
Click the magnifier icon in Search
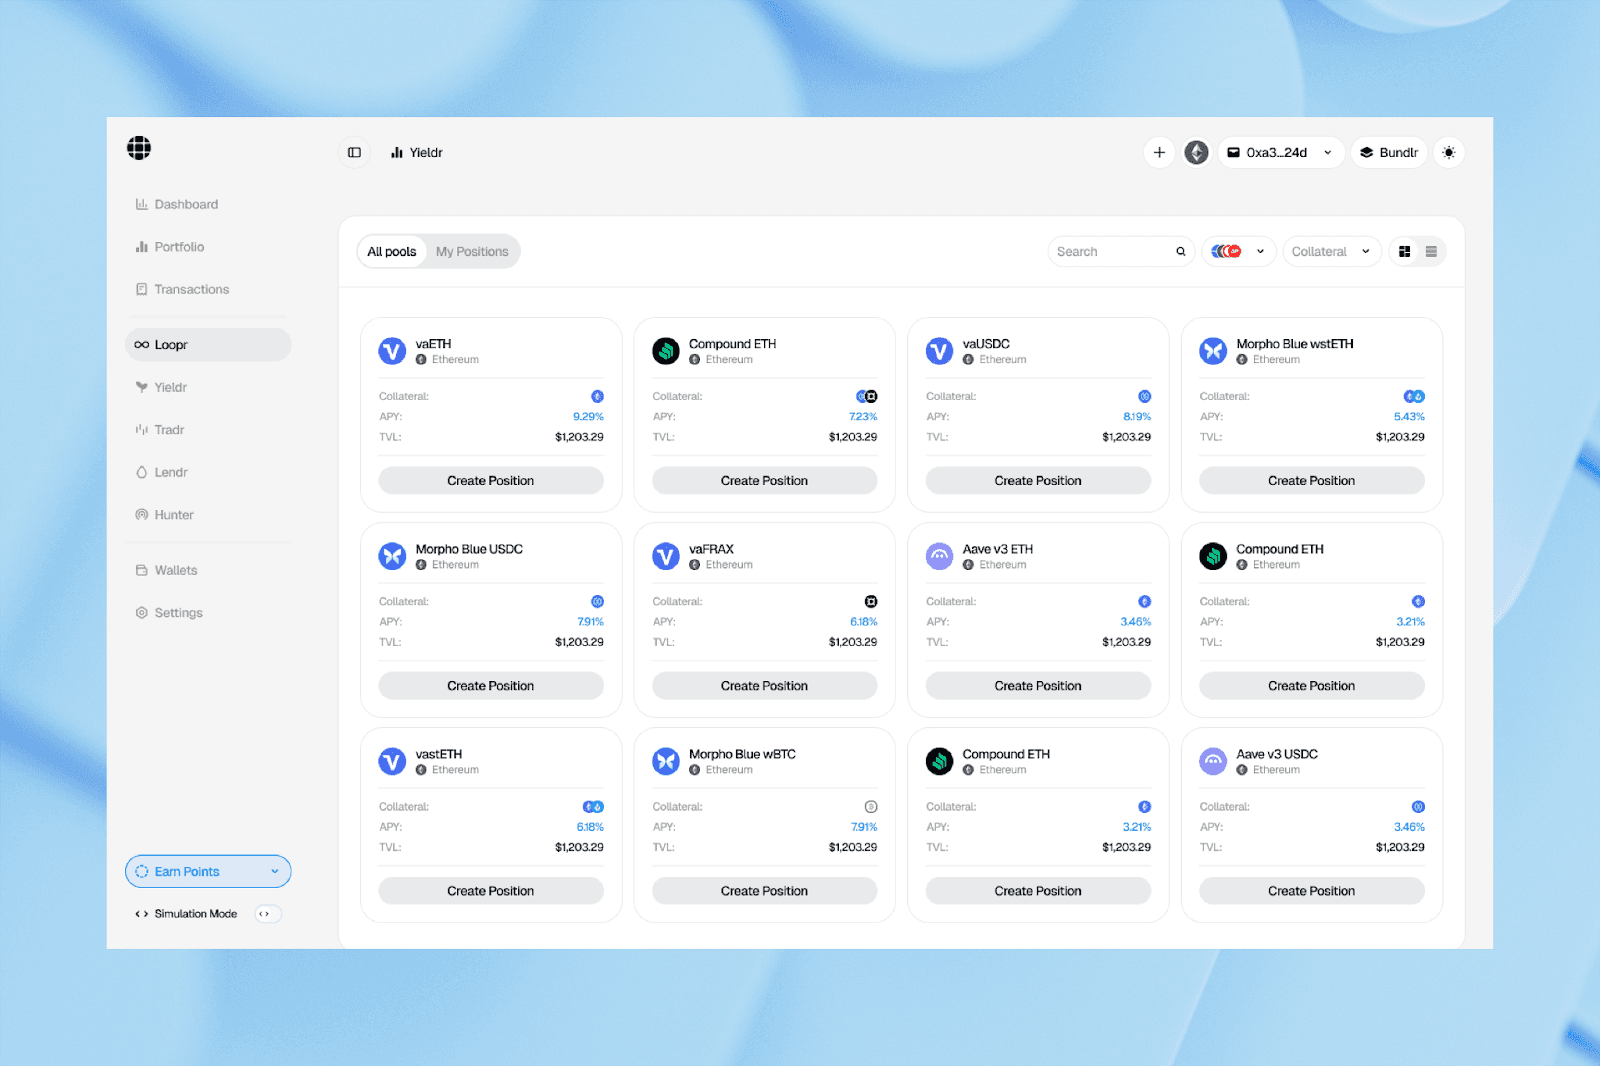[x=1181, y=252]
